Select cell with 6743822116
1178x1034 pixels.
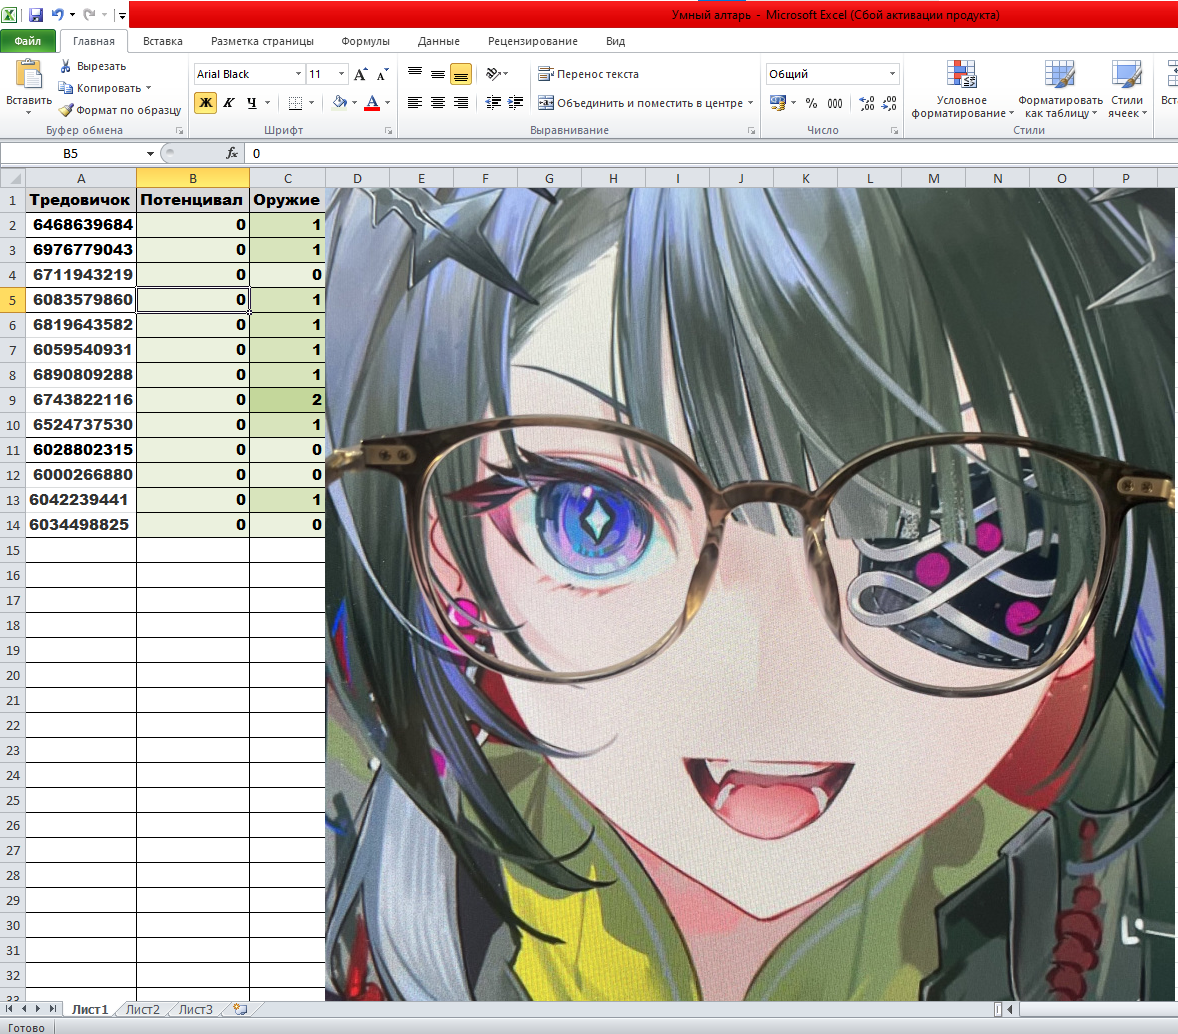[x=81, y=400]
